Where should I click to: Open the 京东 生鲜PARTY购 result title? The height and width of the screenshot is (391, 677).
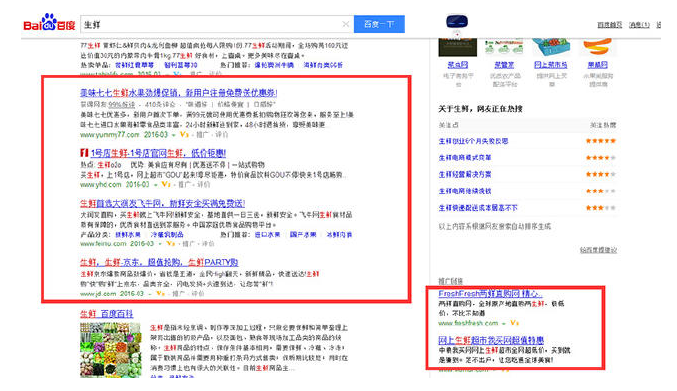click(x=159, y=262)
